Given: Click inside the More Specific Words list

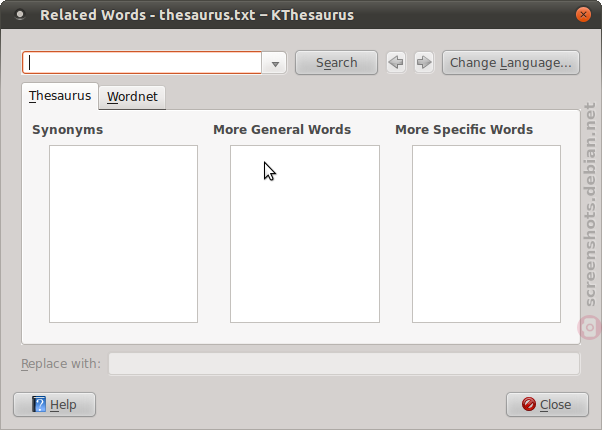Looking at the screenshot, I should coord(486,234).
